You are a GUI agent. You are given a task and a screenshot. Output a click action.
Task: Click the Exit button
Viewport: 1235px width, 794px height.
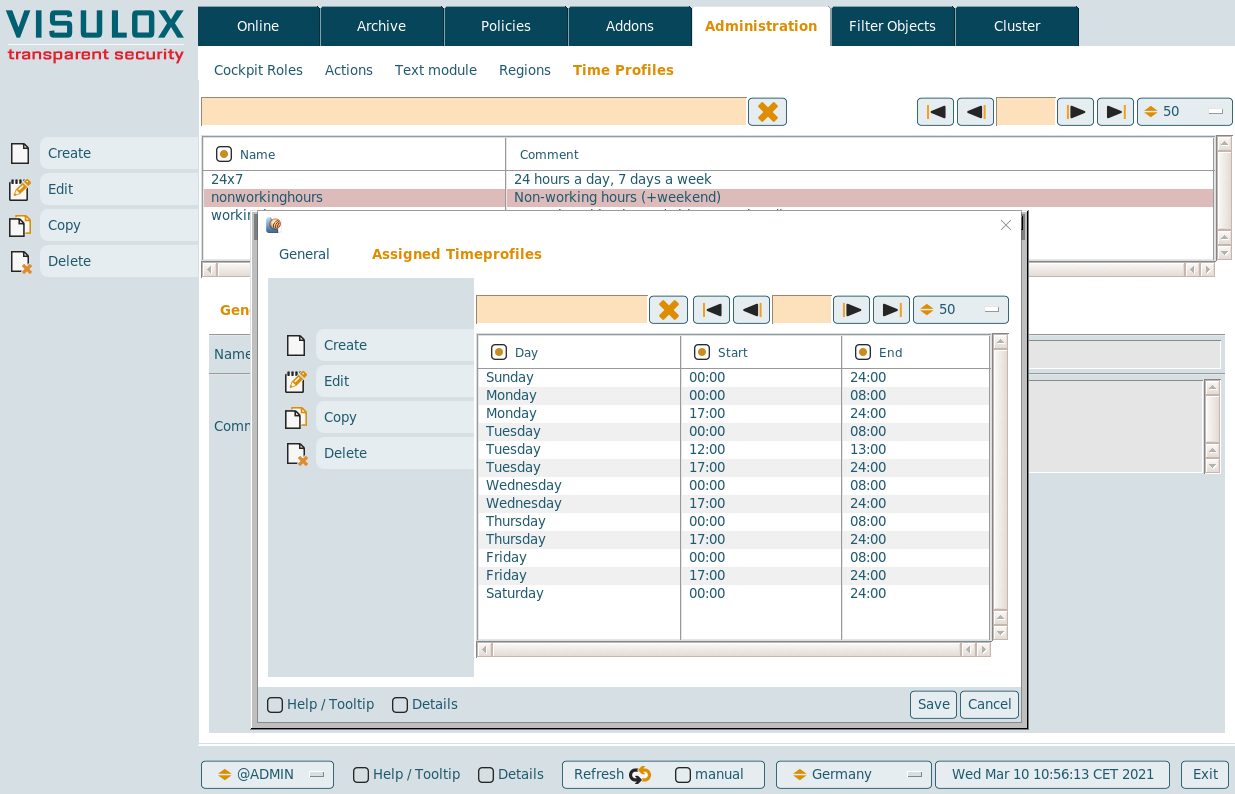coord(1205,774)
